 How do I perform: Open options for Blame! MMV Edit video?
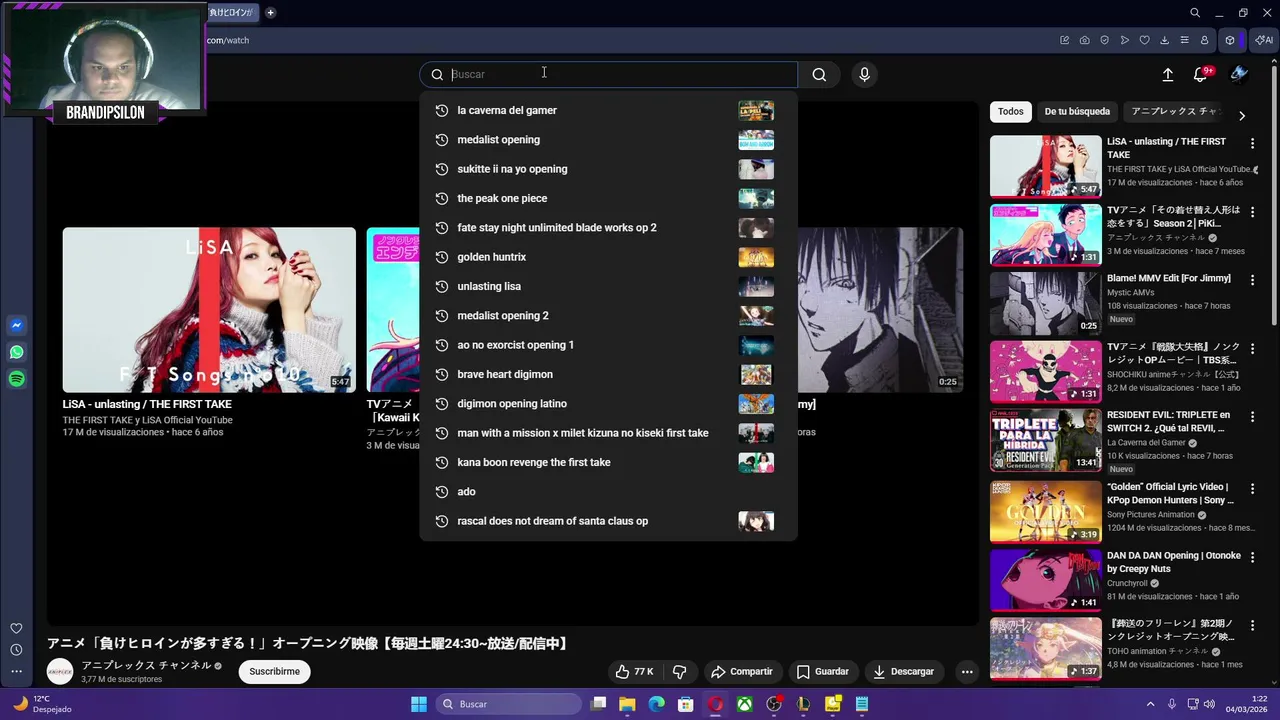(1252, 280)
